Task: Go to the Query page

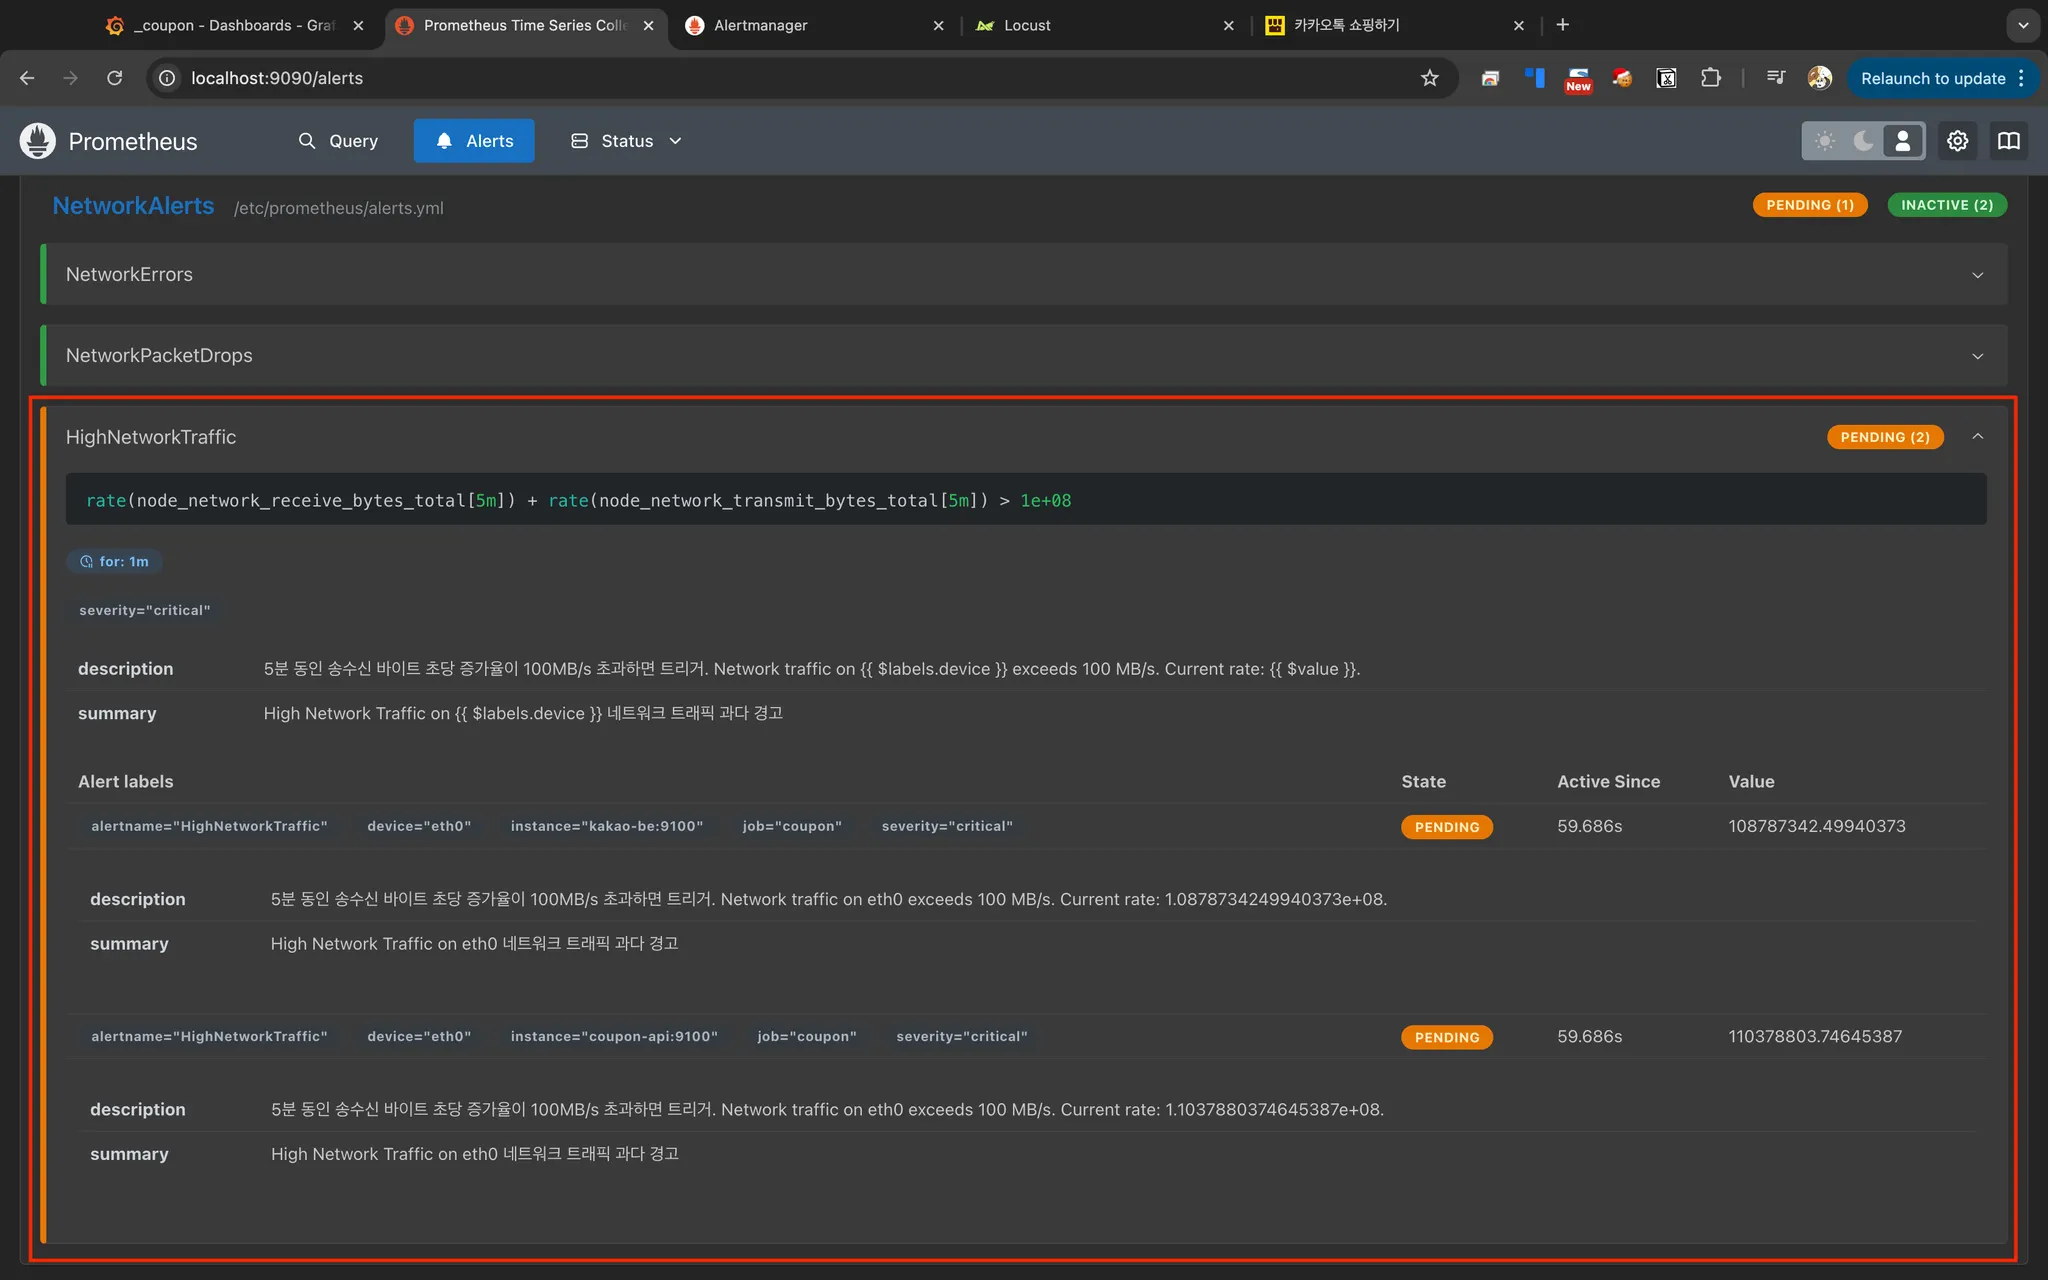Action: pyautogui.click(x=338, y=141)
